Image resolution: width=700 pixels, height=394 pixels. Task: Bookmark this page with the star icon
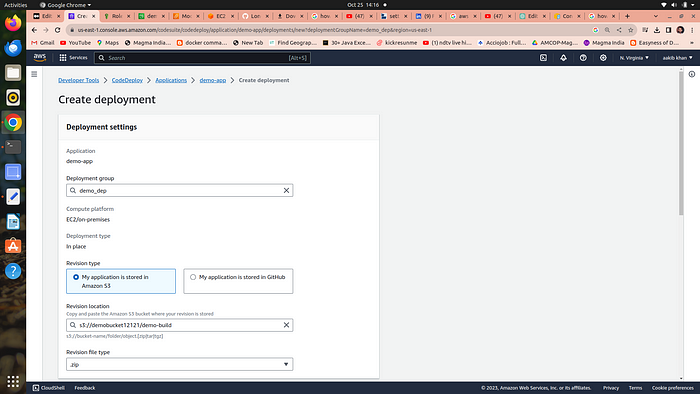[630, 30]
